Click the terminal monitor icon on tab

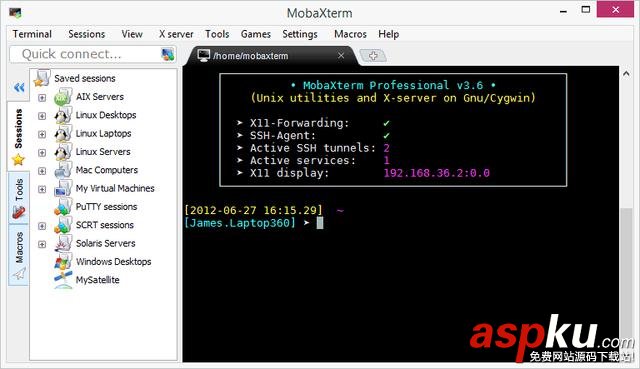click(203, 56)
